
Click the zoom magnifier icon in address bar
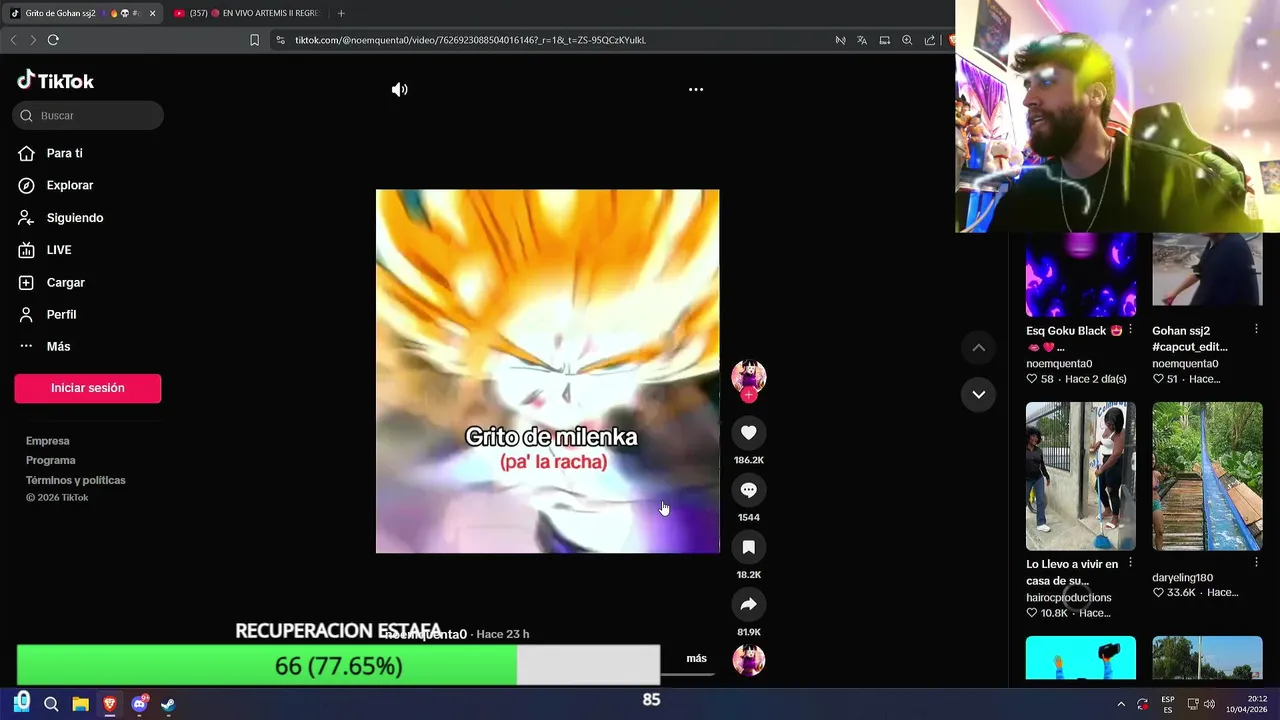coord(907,40)
